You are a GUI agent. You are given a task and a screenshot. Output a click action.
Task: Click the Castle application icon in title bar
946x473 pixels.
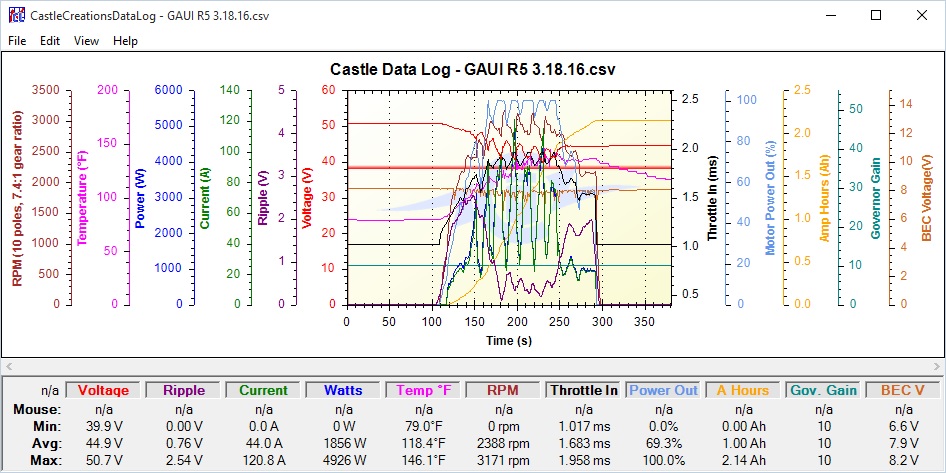(x=16, y=15)
